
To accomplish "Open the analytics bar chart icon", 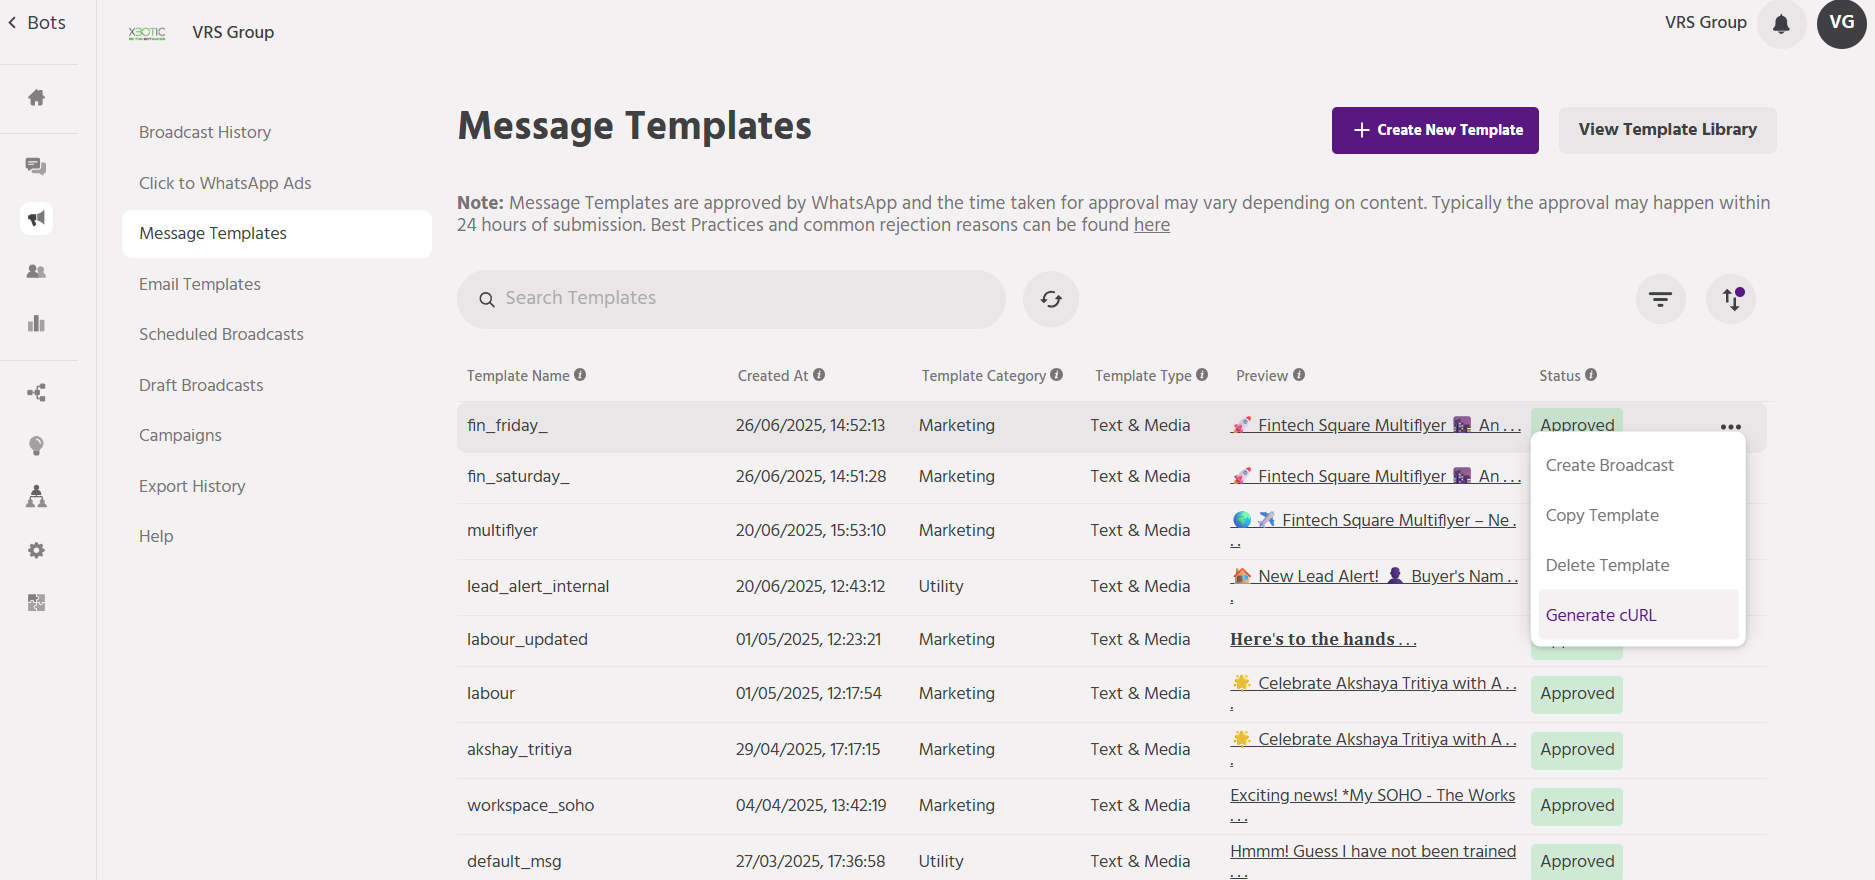I will (37, 323).
